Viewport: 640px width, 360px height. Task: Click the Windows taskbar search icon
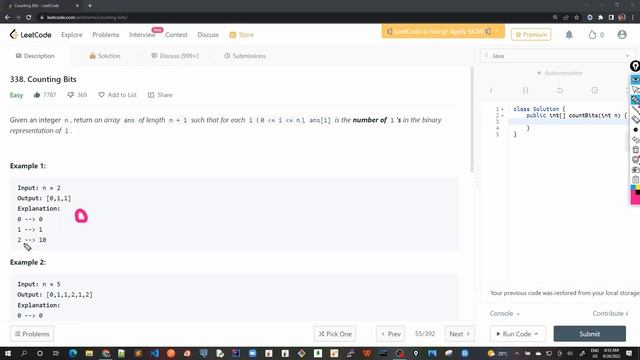[x=24, y=353]
